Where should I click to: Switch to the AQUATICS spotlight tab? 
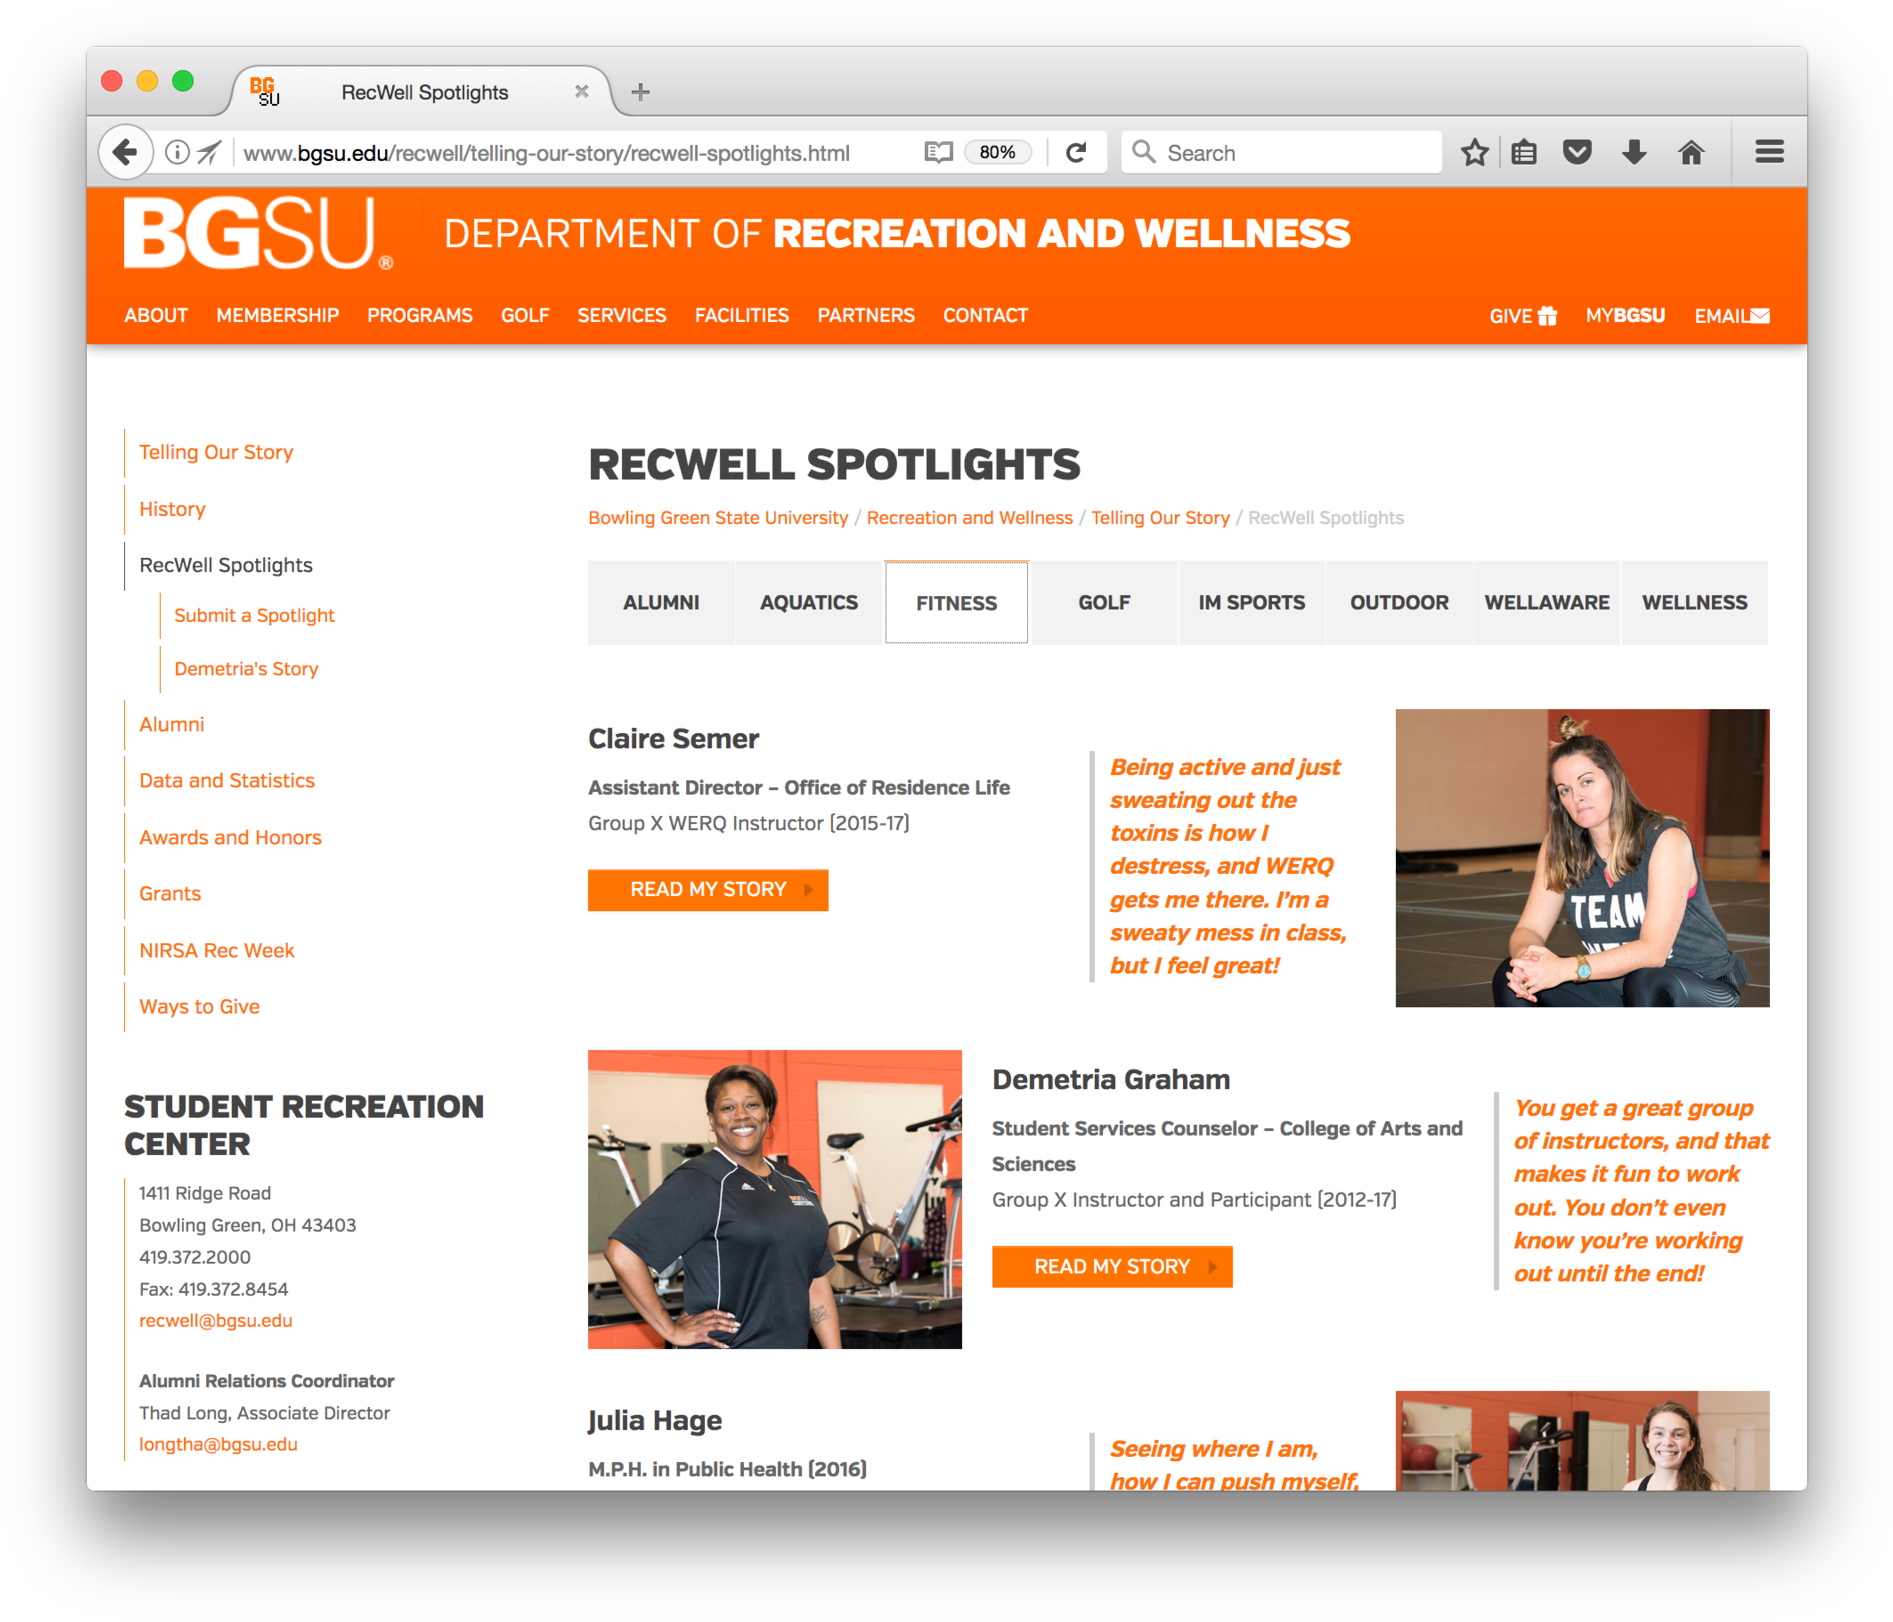pyautogui.click(x=809, y=603)
